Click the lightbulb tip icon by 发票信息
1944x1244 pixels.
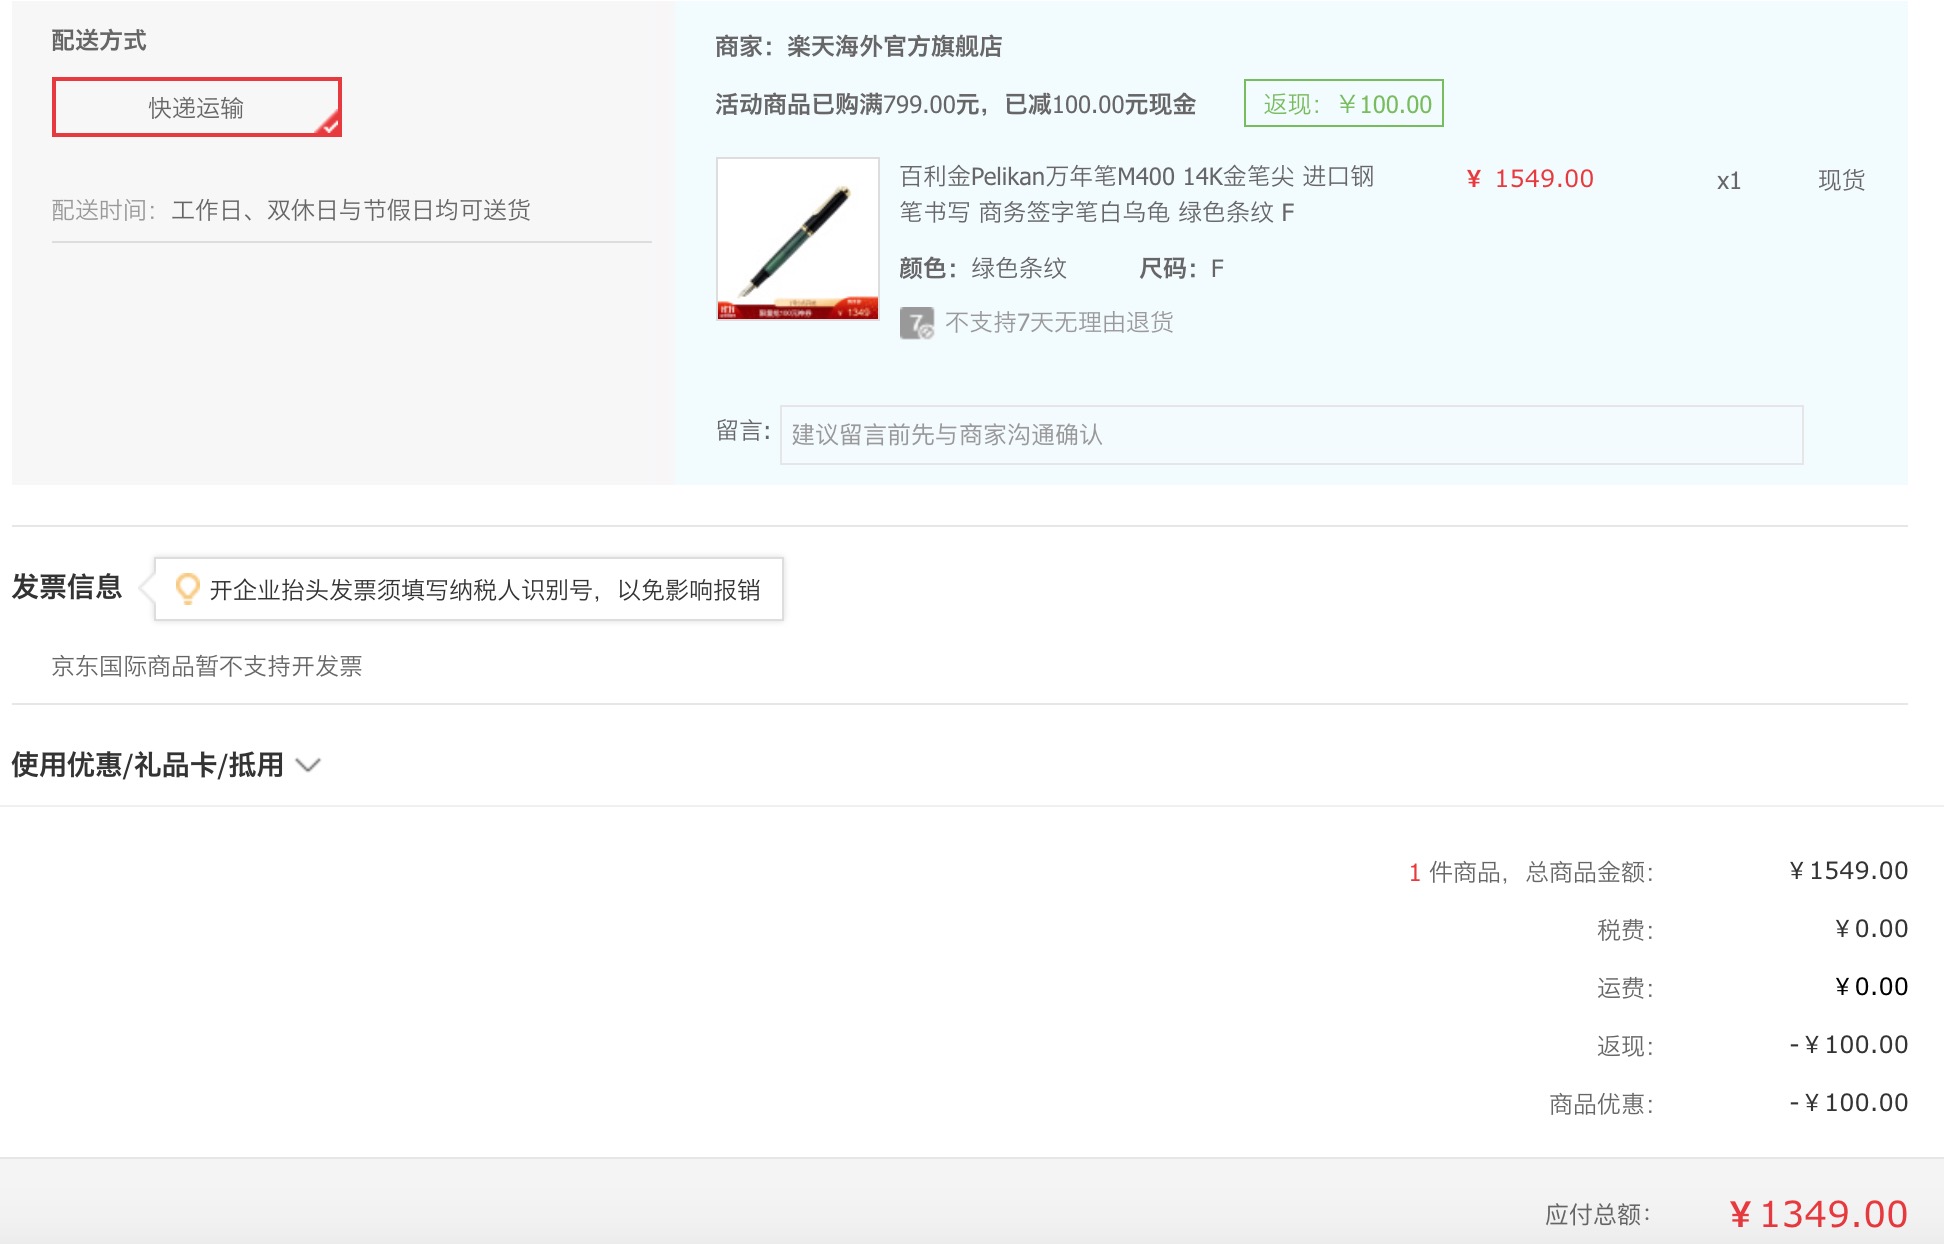coord(187,589)
